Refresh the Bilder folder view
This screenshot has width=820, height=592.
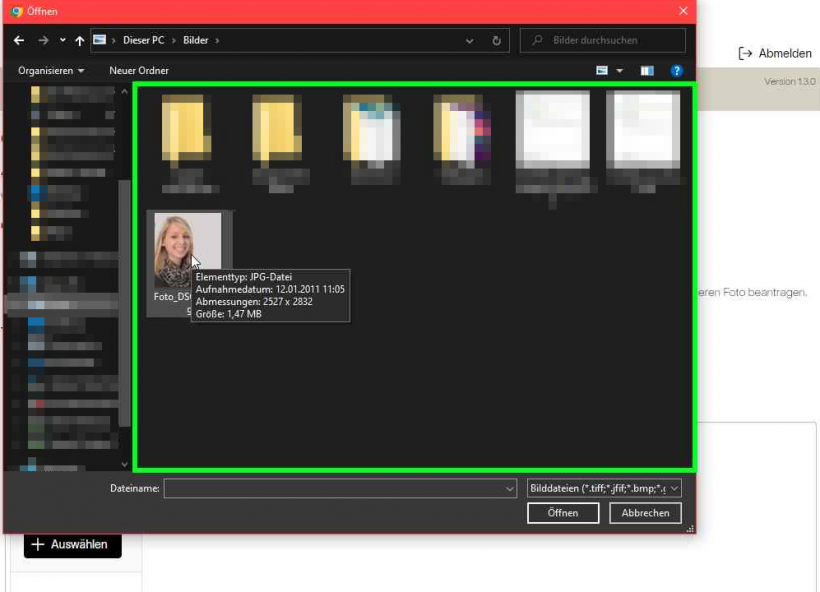496,41
